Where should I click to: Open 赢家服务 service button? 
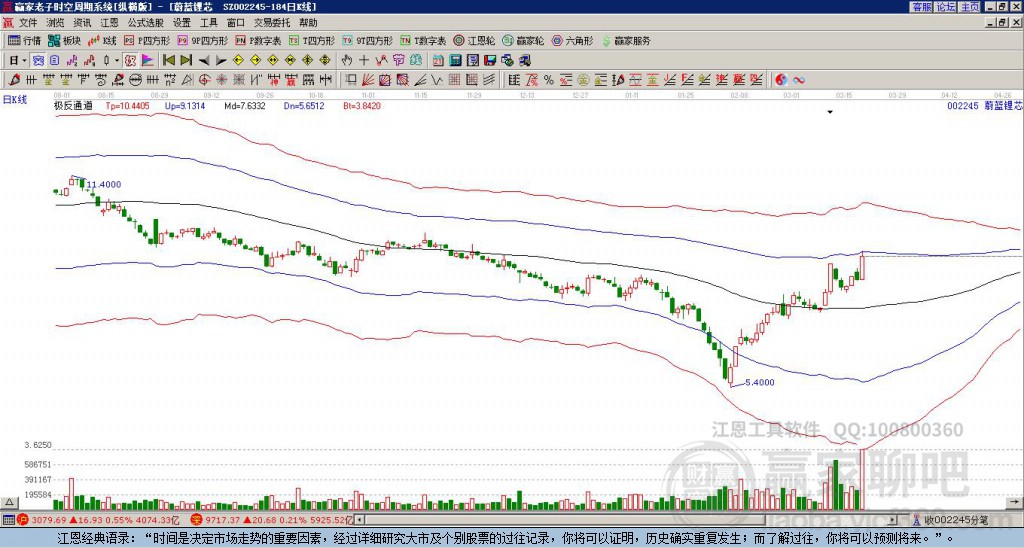click(x=626, y=40)
